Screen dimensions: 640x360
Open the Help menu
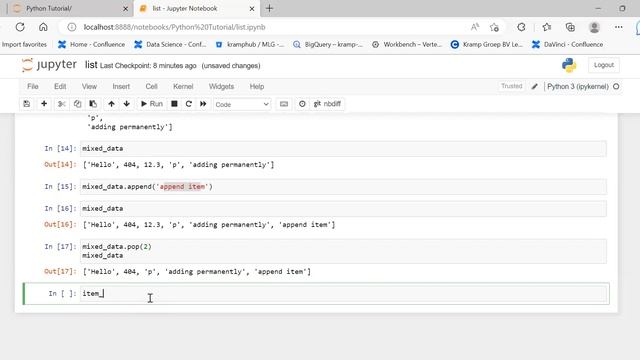click(x=257, y=87)
